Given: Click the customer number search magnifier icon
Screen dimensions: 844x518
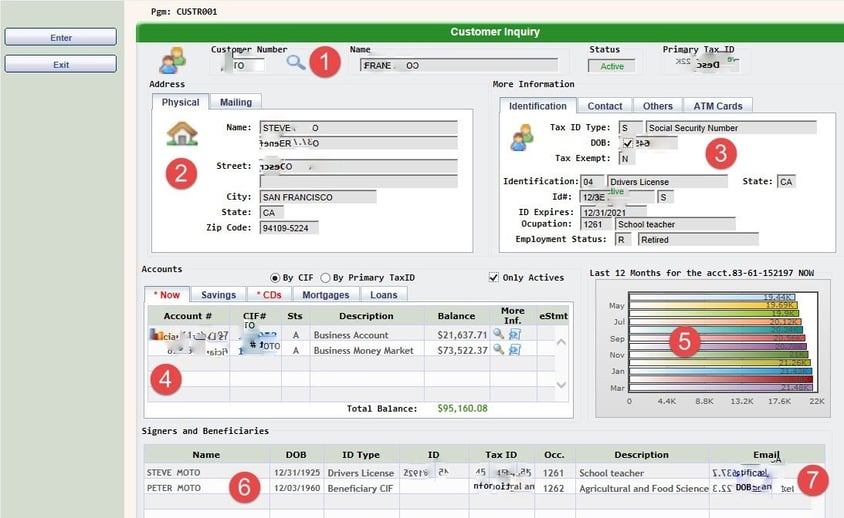Looking at the screenshot, I should tap(296, 62).
